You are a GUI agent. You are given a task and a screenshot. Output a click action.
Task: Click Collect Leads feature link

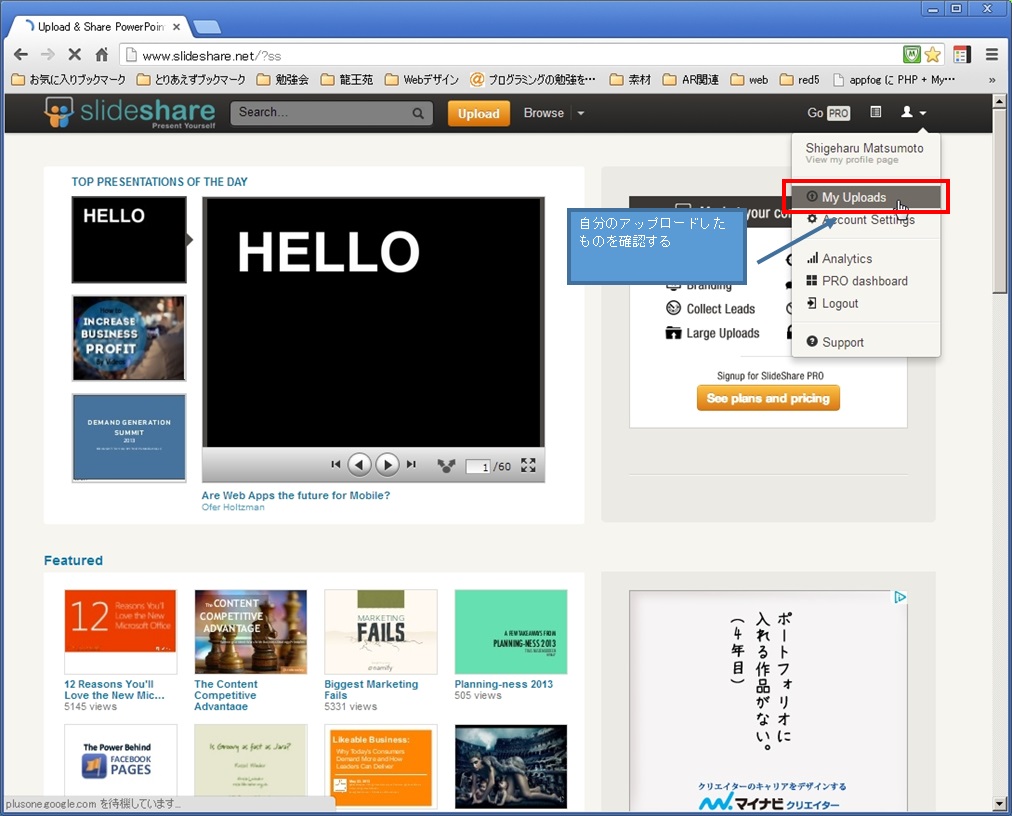(711, 309)
